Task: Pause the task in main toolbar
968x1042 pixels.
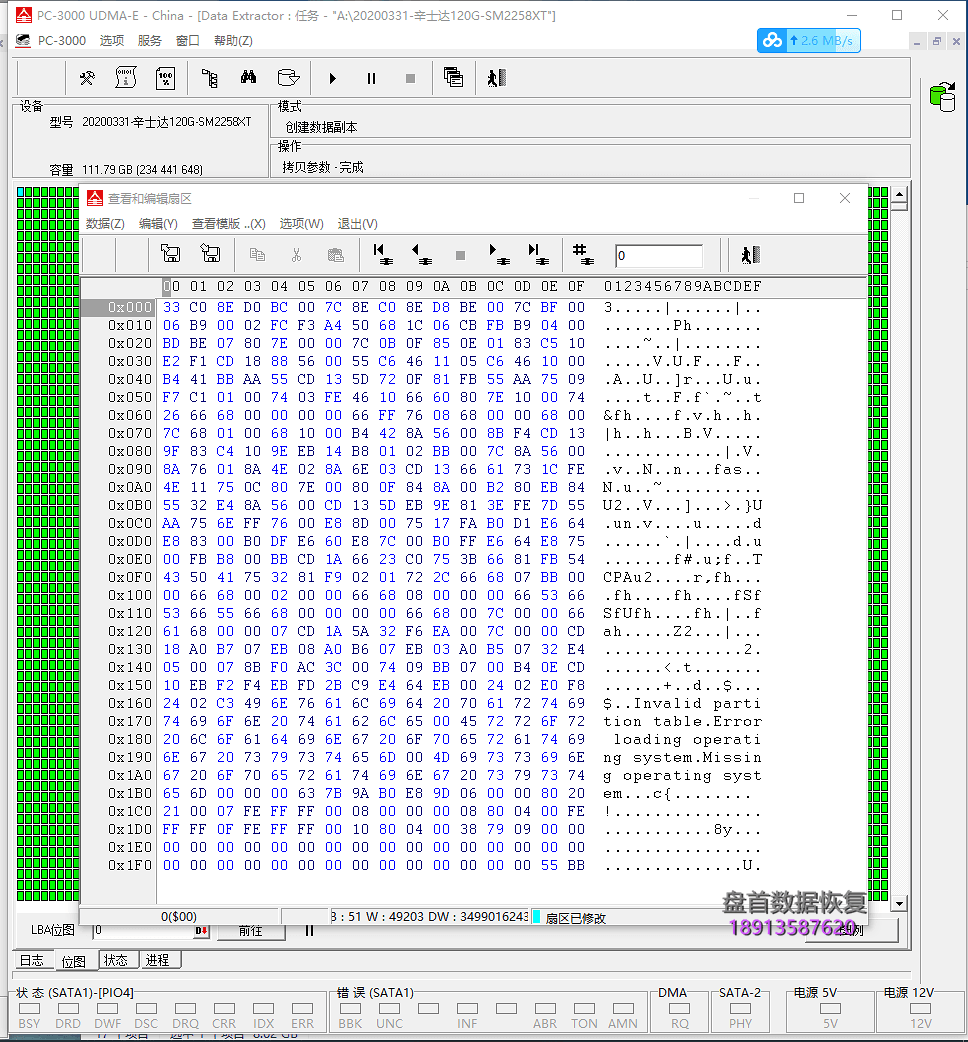Action: [371, 78]
